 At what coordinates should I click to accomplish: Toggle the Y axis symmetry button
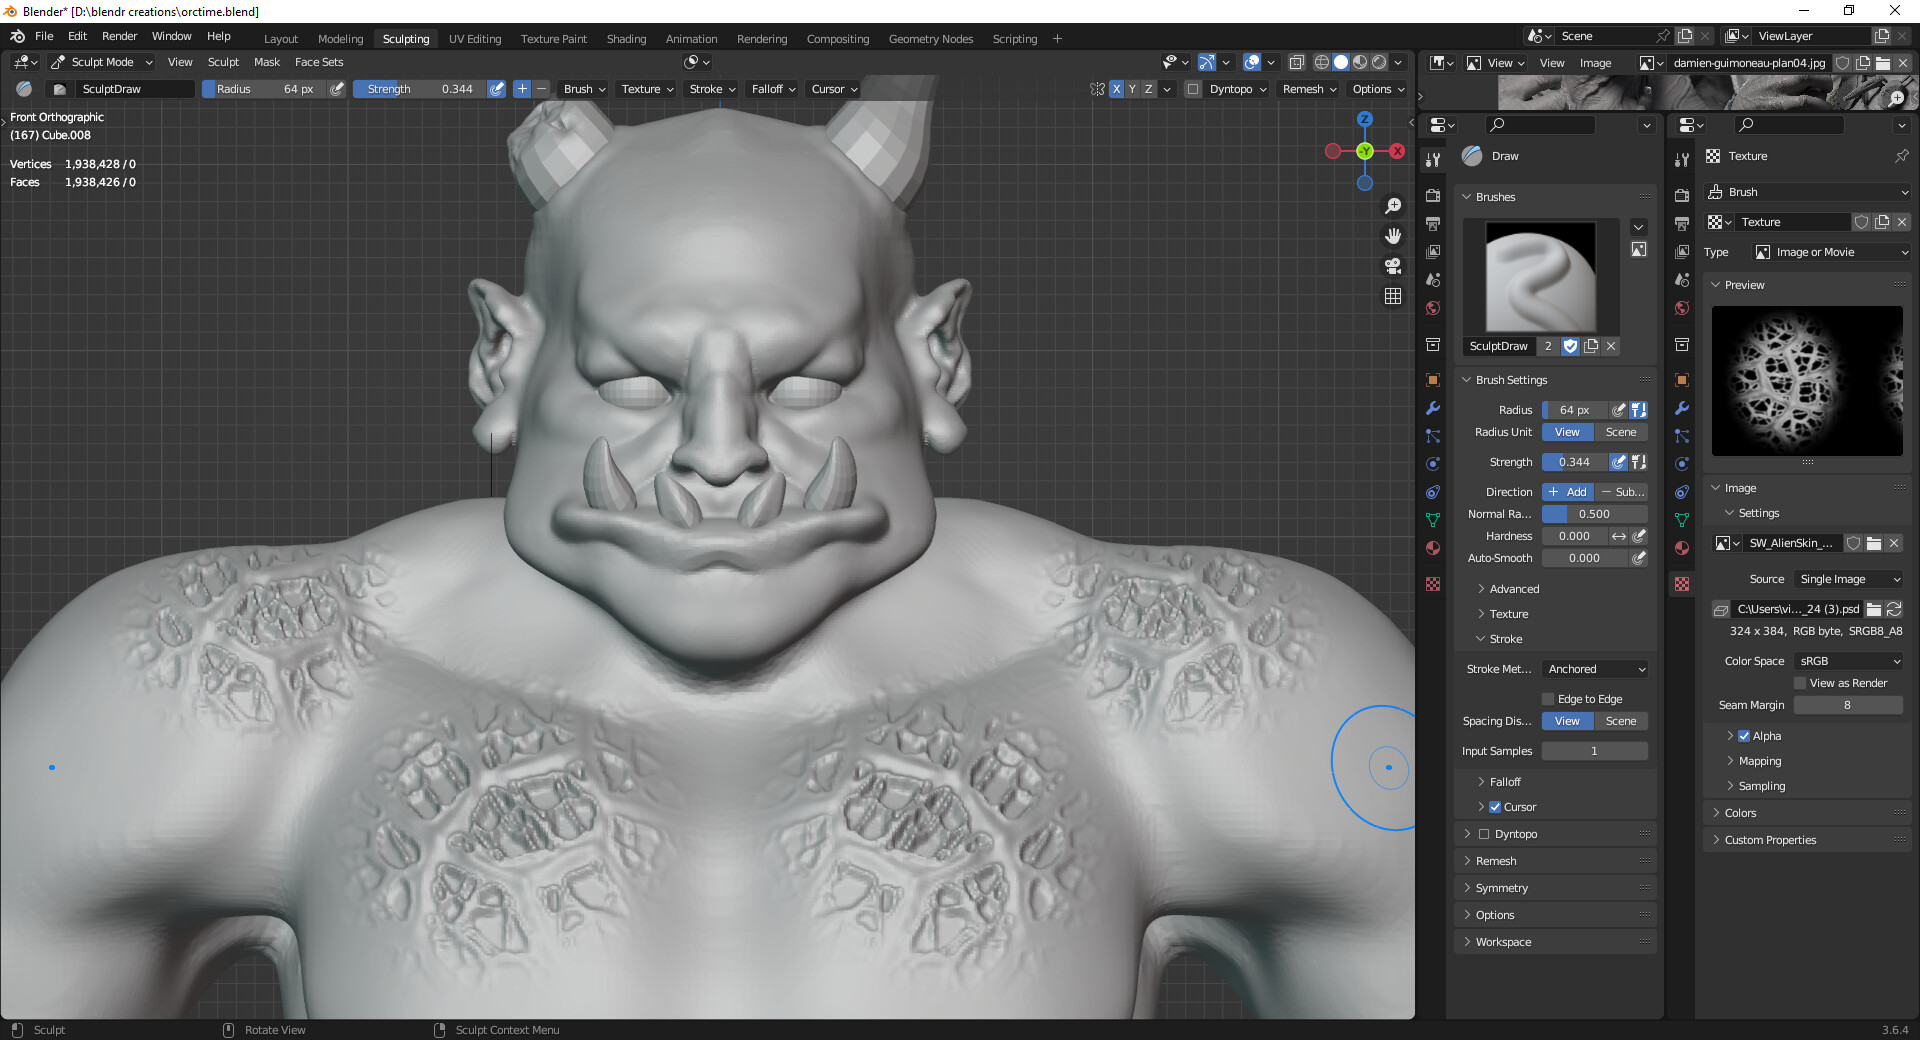1131,89
